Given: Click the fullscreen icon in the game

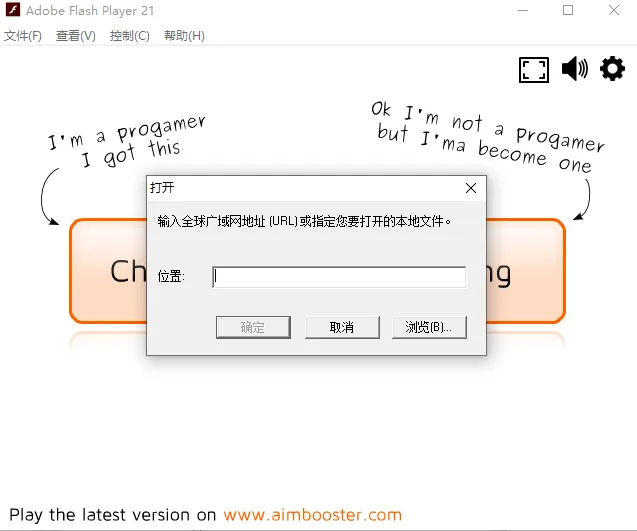Looking at the screenshot, I should (x=534, y=70).
